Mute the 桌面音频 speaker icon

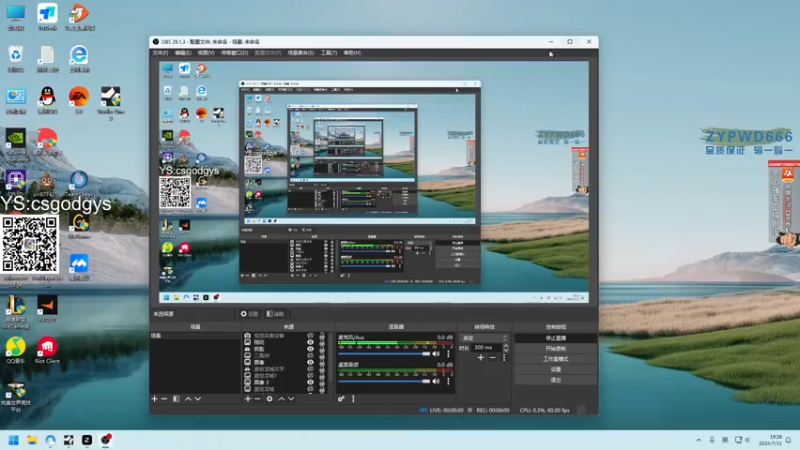pos(436,381)
